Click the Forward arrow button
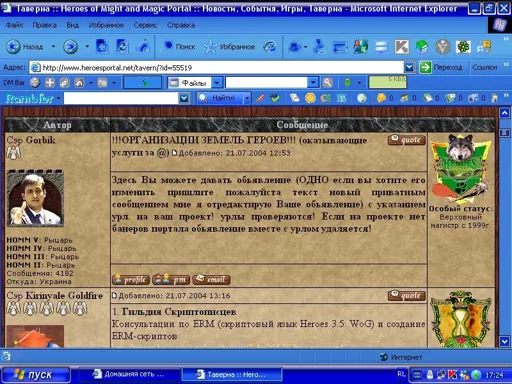 click(70, 47)
